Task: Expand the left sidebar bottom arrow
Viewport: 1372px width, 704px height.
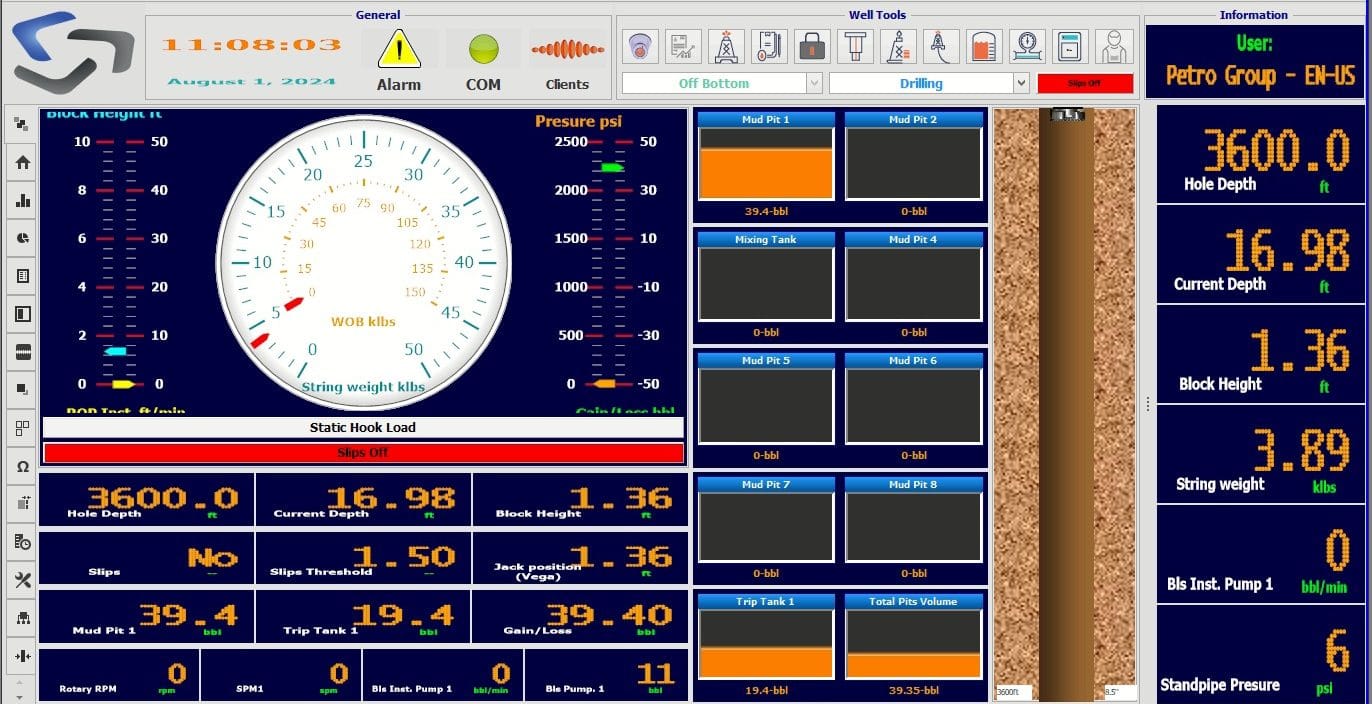Action: click(x=18, y=696)
